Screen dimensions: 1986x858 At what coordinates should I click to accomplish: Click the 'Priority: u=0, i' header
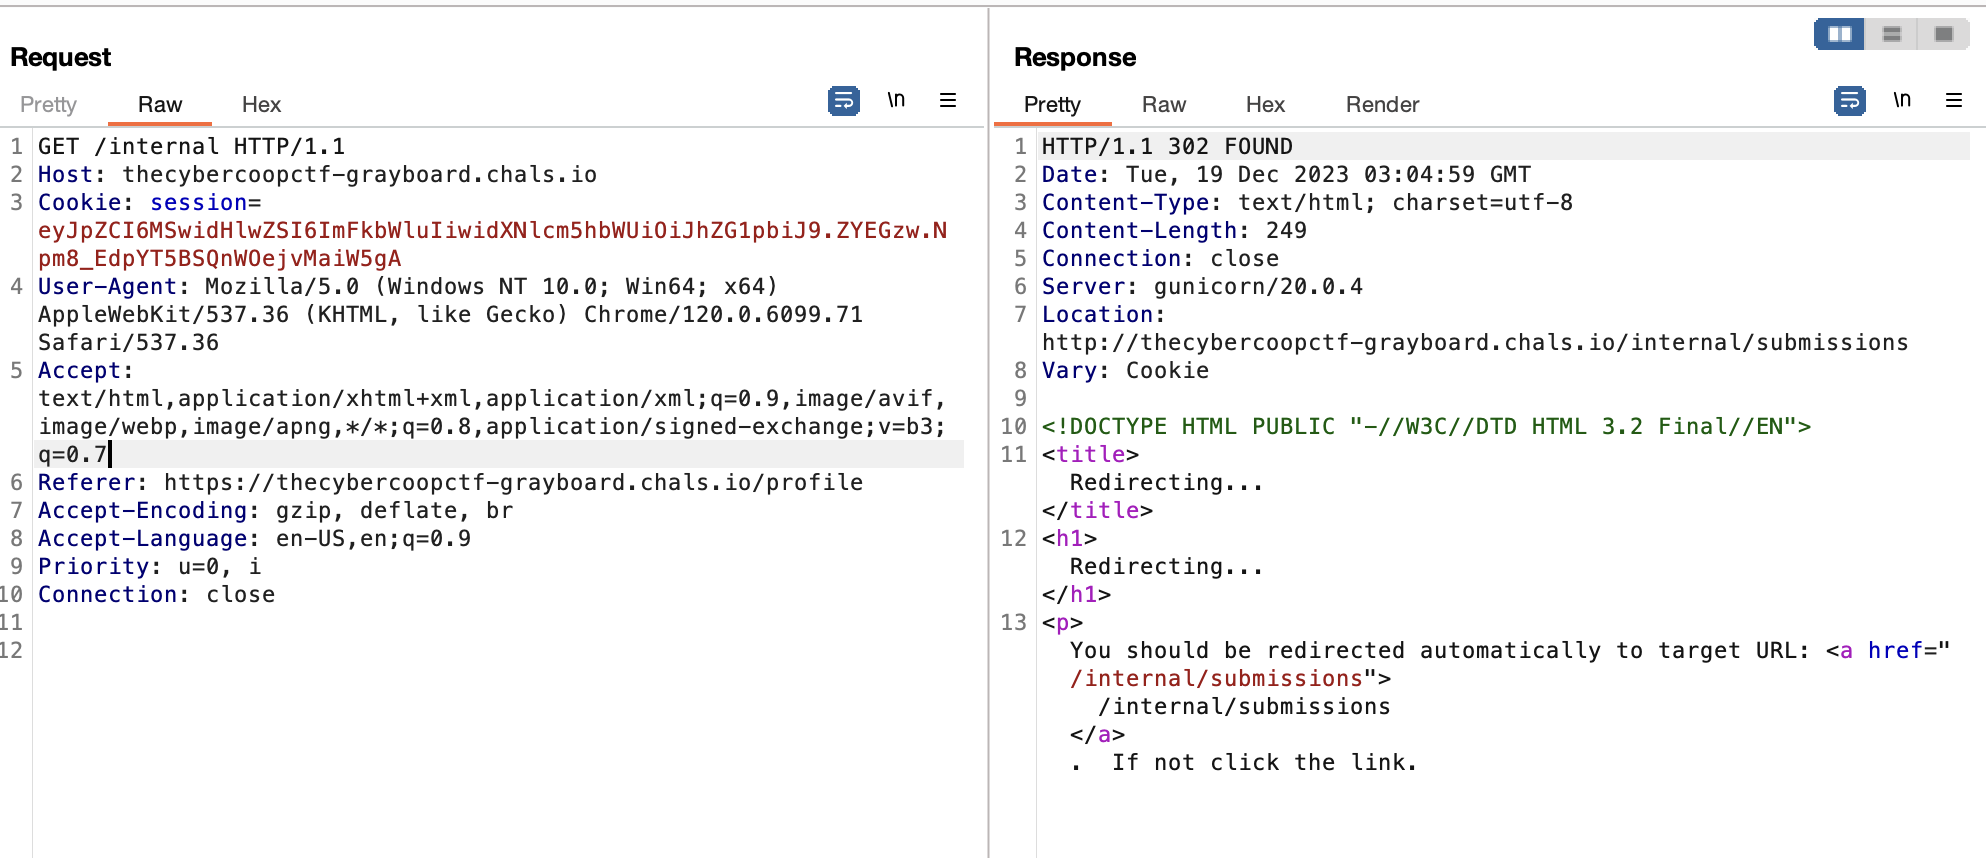click(x=149, y=566)
